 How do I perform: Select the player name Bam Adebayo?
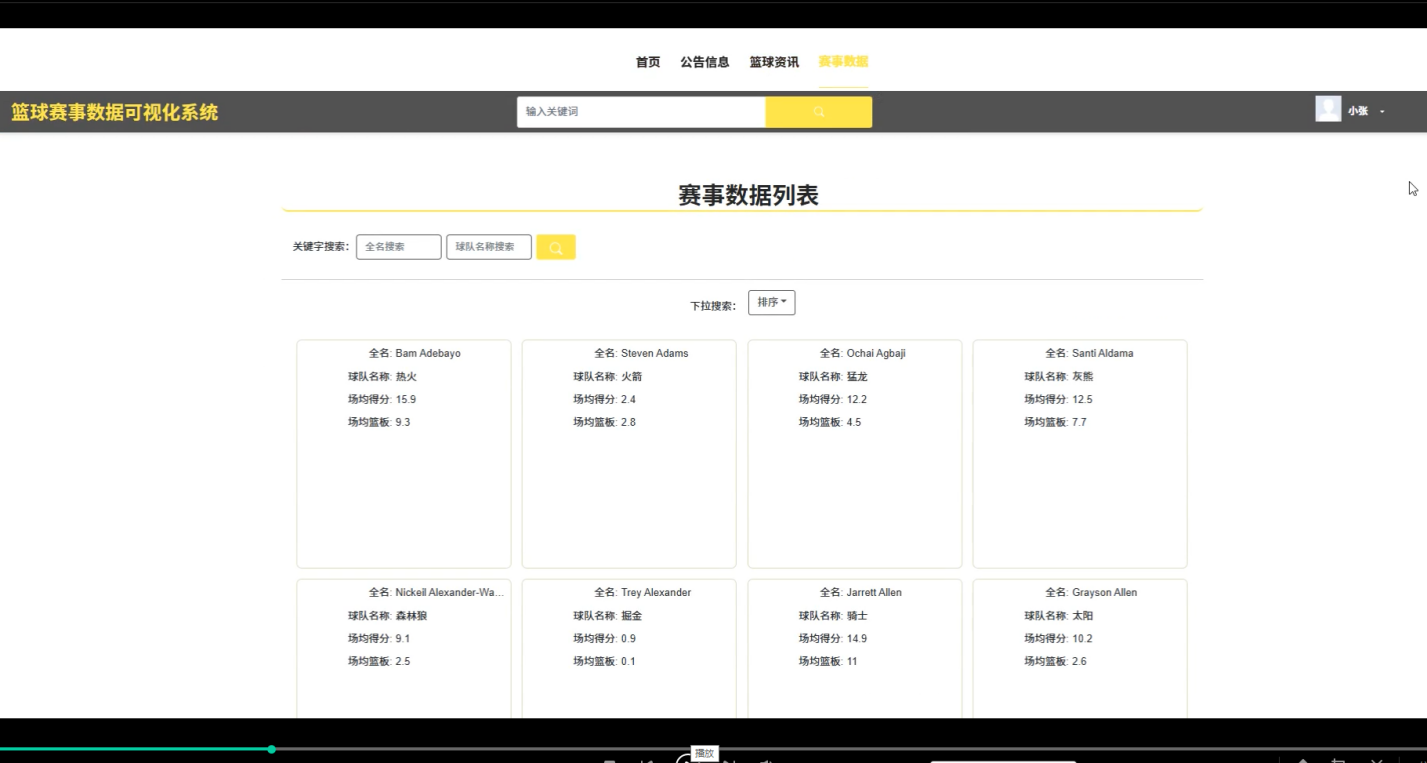pos(428,354)
